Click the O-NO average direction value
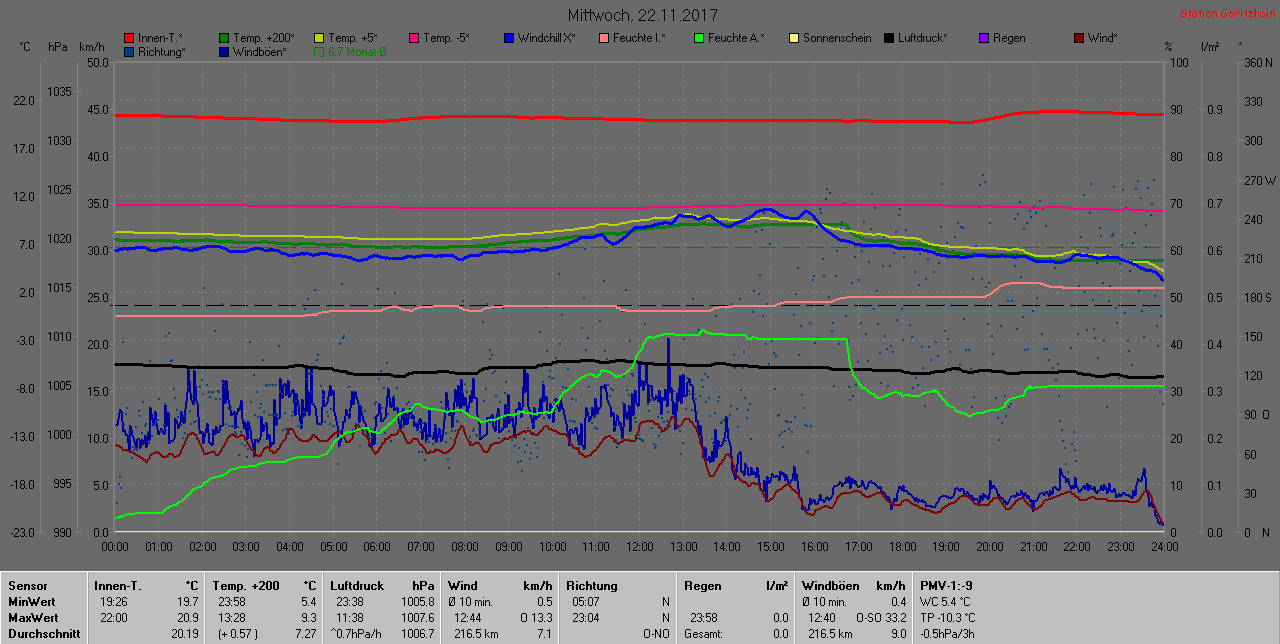Screen dimensions: 1280x644 tap(656, 634)
